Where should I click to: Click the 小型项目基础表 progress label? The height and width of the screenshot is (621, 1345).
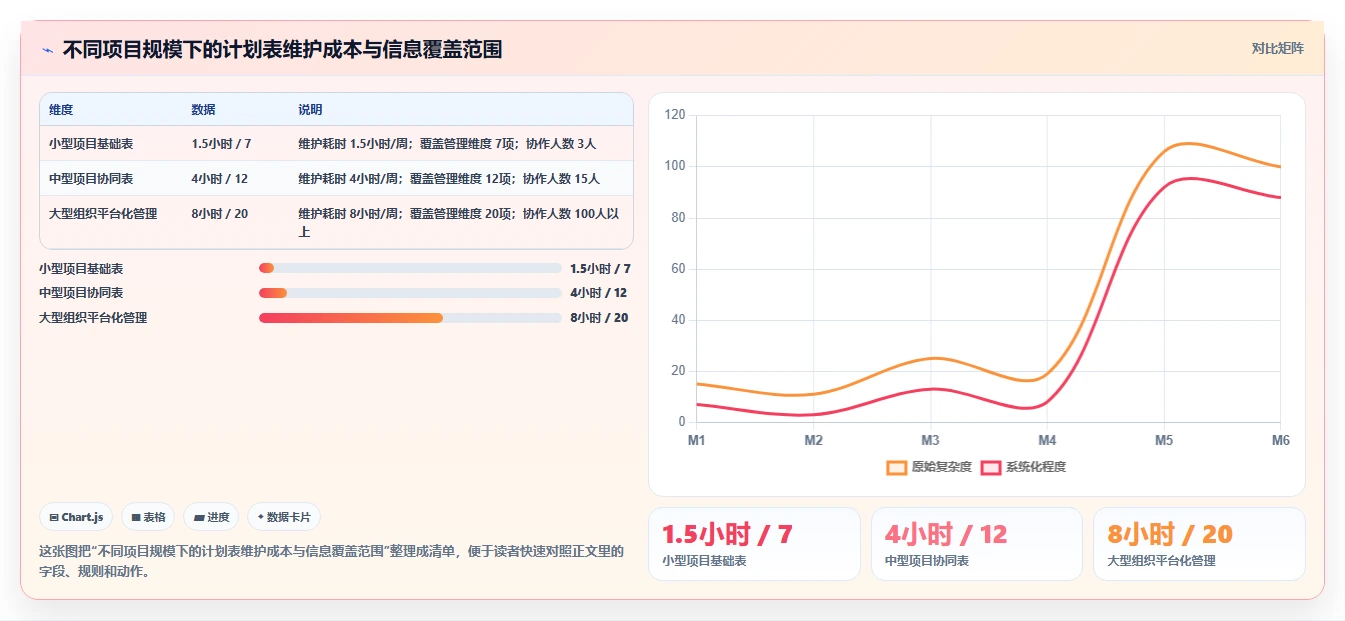81,268
